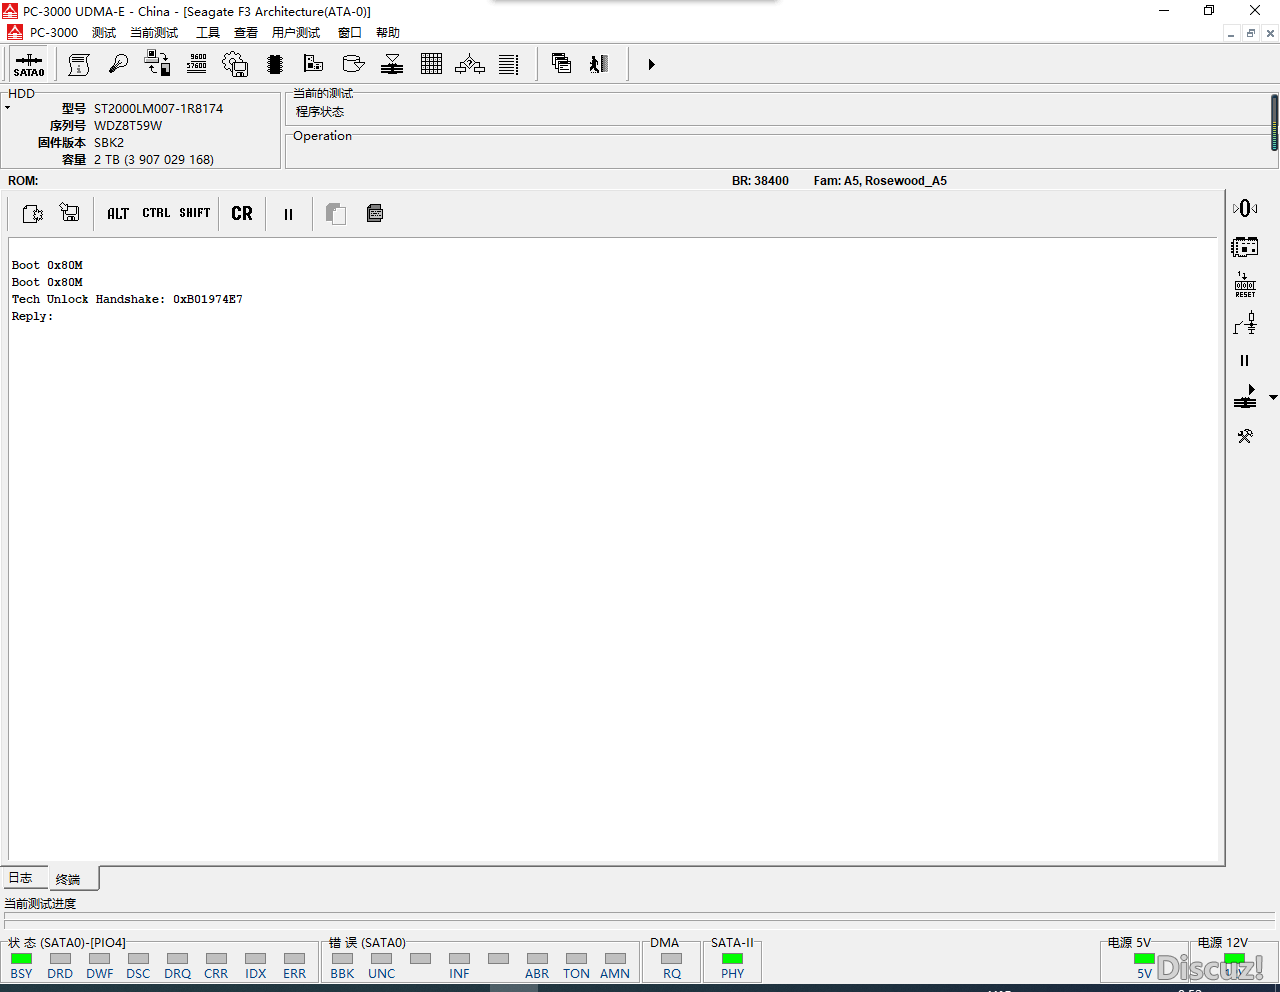Click the walking man exit icon
The width and height of the screenshot is (1280, 992).
[599, 64]
